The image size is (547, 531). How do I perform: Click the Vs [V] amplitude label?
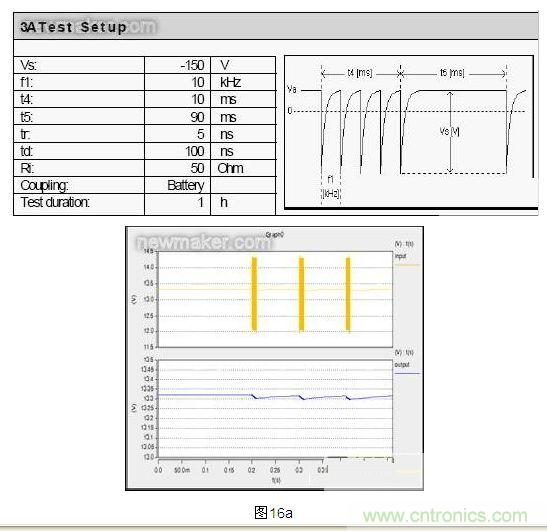[x=449, y=132]
